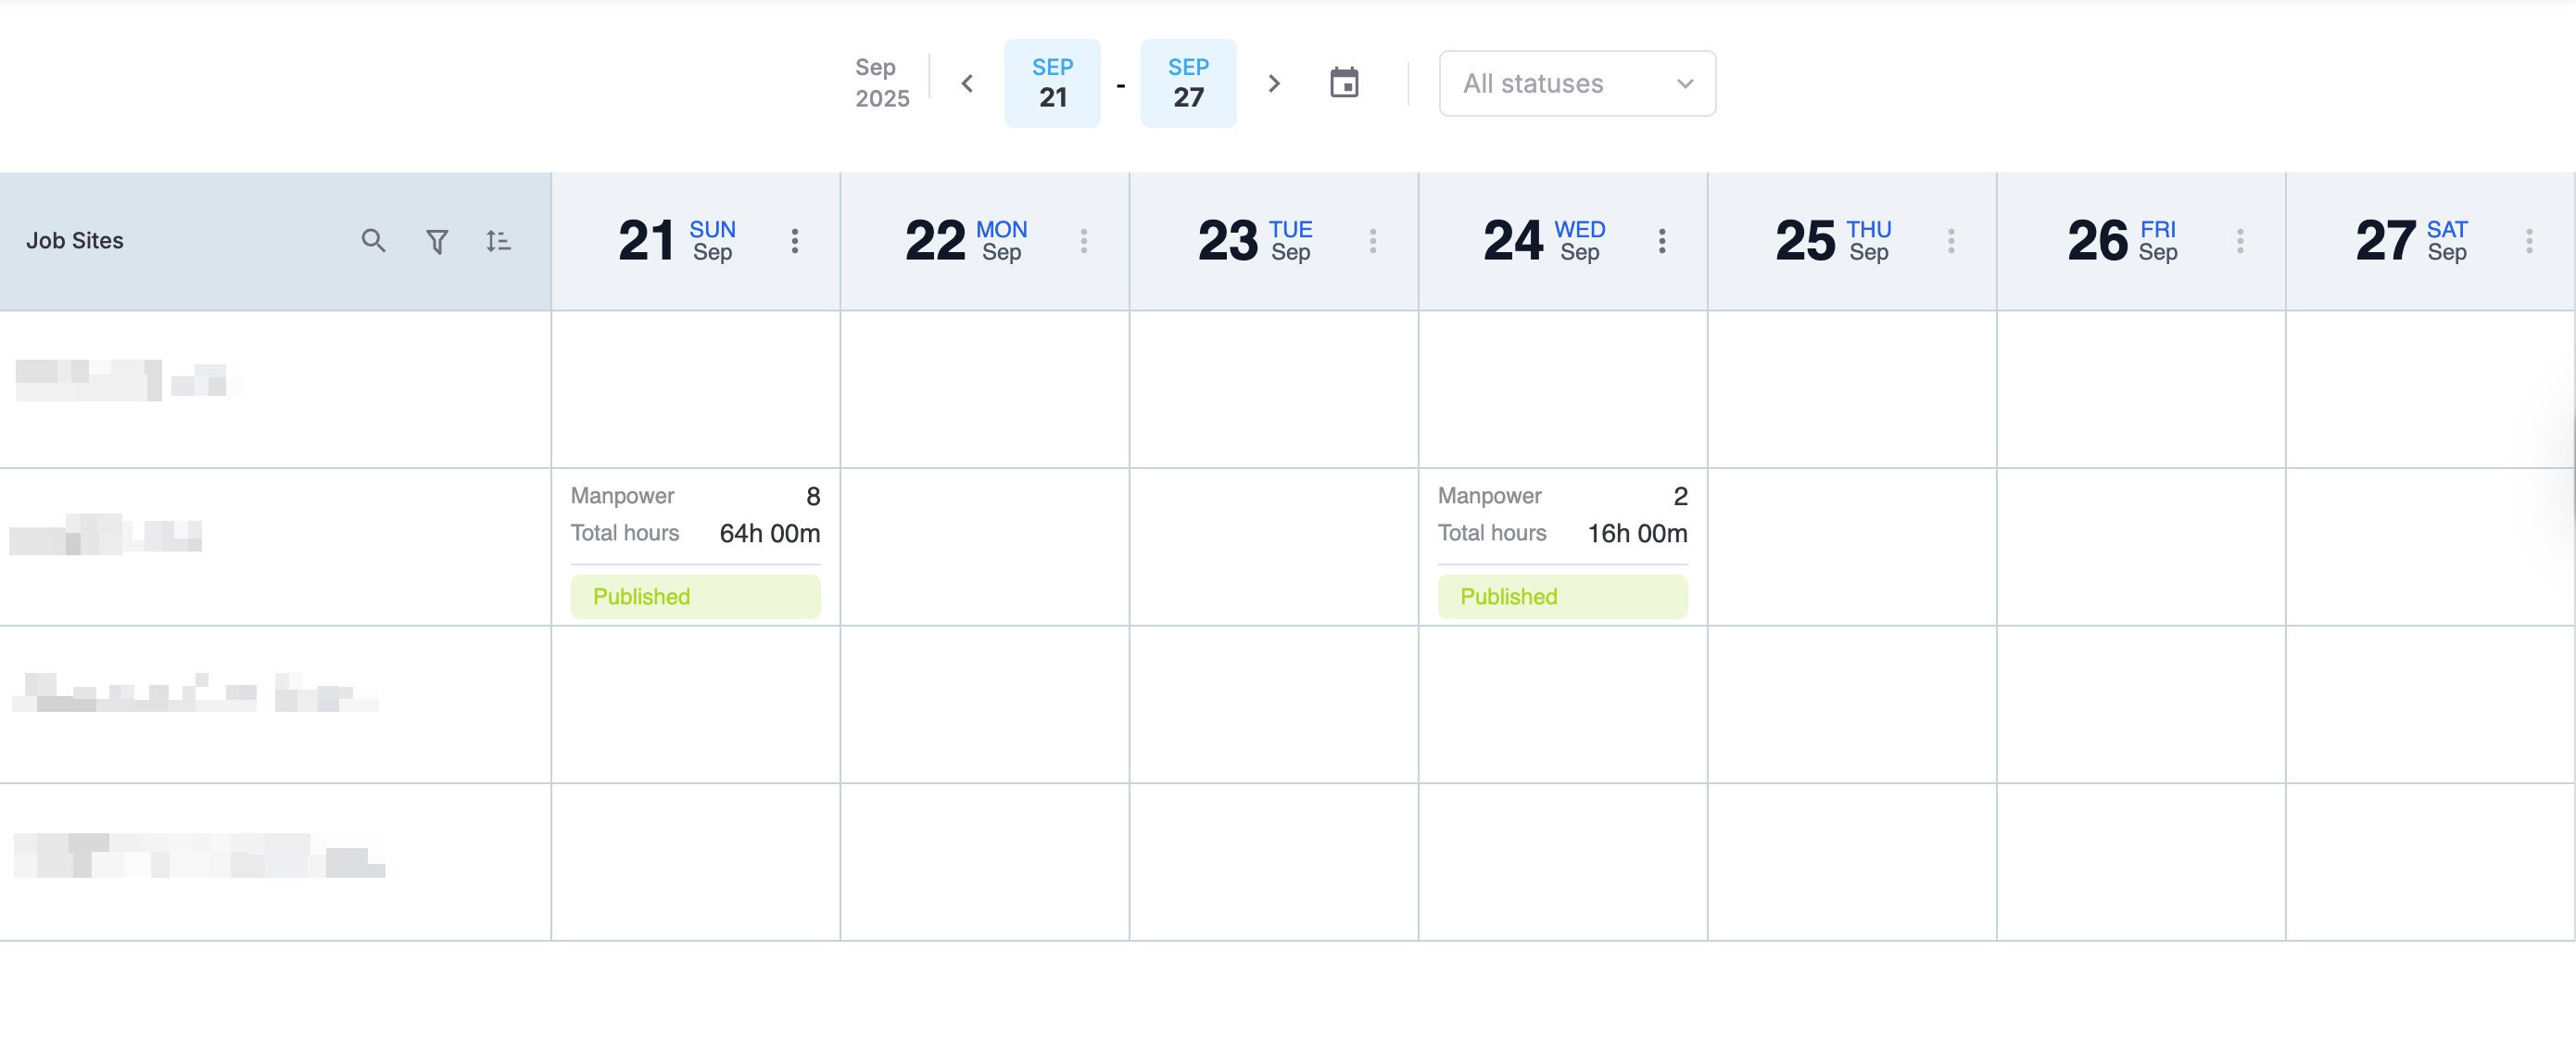
Task: Click the sort icon in Job Sites header
Action: pyautogui.click(x=498, y=241)
